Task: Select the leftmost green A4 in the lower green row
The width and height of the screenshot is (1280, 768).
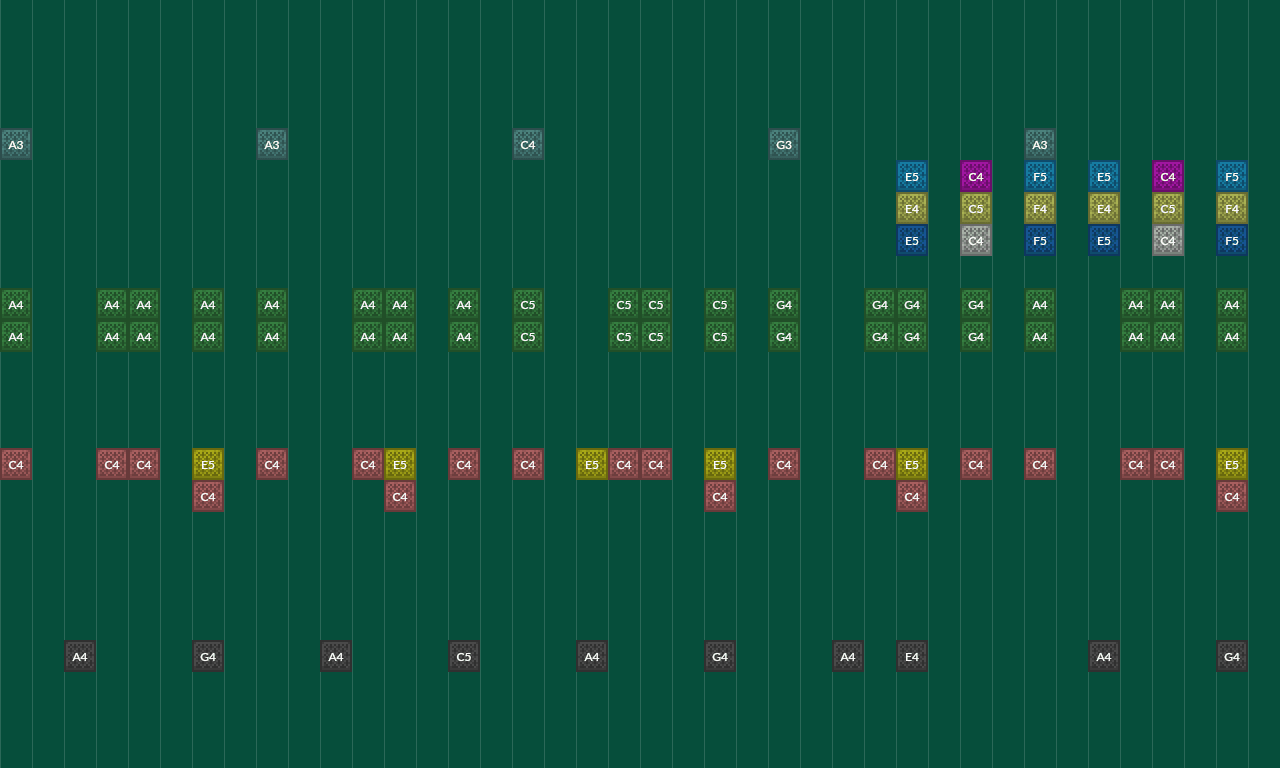Action: click(16, 336)
